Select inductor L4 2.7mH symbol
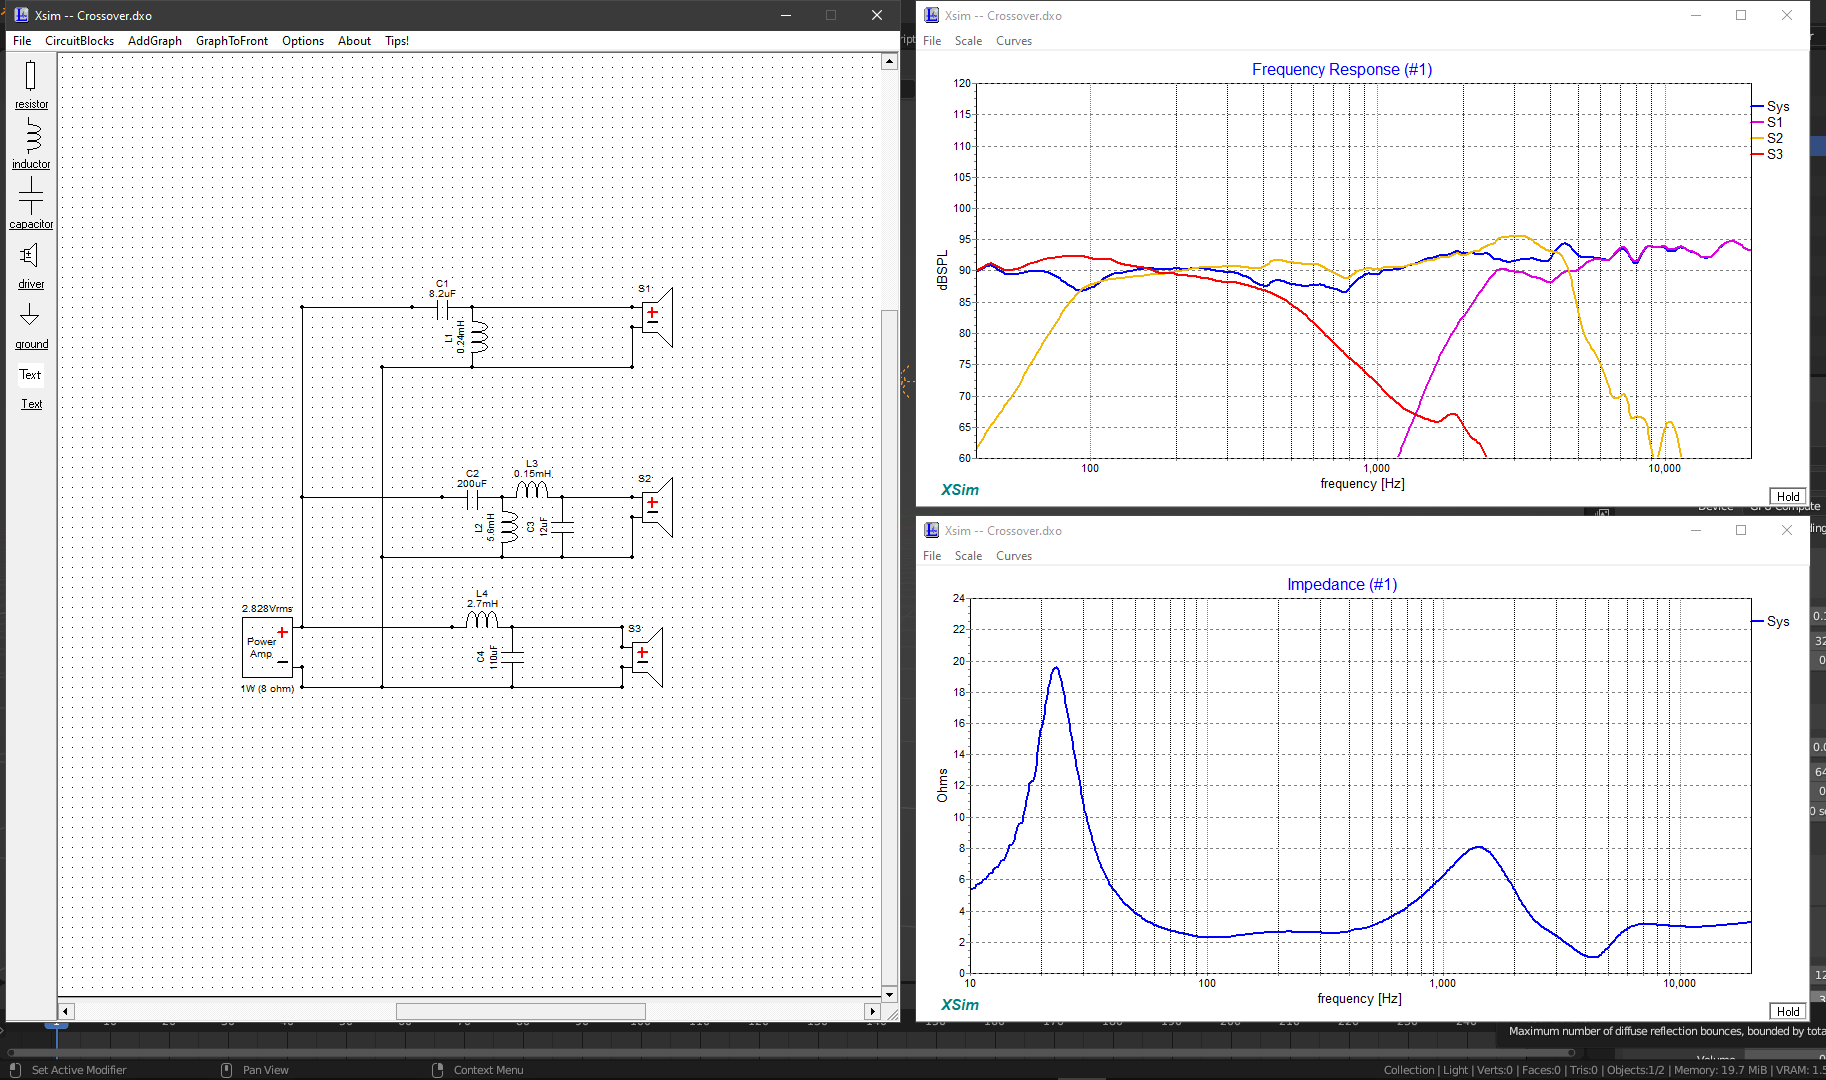 pyautogui.click(x=482, y=619)
